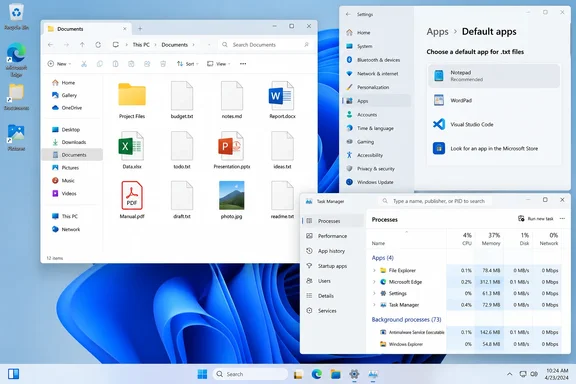The height and width of the screenshot is (384, 576).
Task: Click Look for an app in Microsoft Store
Action: 494,148
